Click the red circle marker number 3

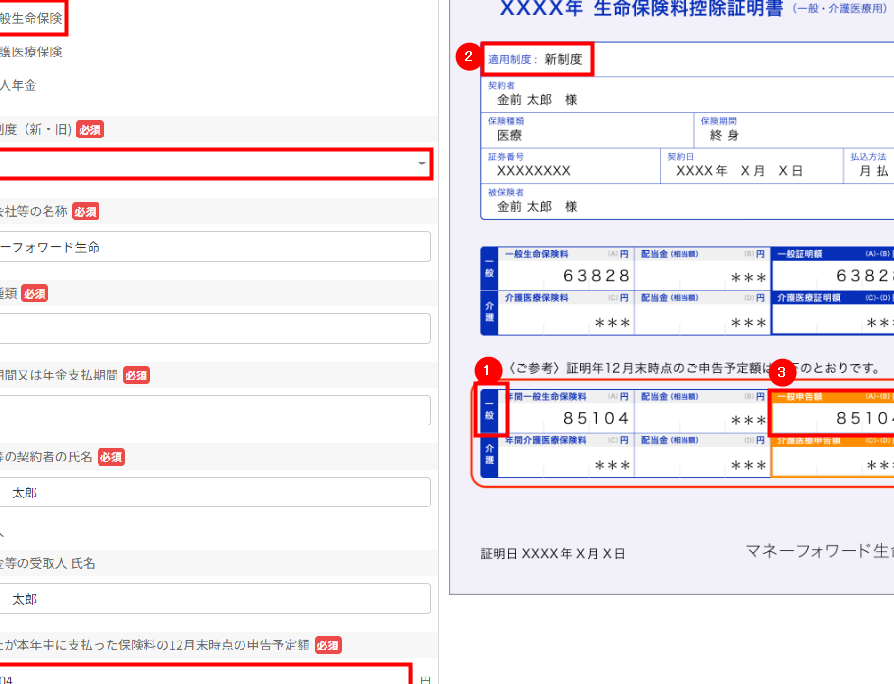point(783,373)
